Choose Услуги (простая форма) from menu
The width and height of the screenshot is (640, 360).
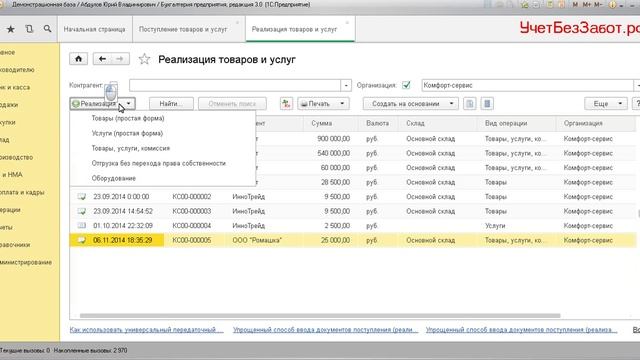tap(127, 133)
